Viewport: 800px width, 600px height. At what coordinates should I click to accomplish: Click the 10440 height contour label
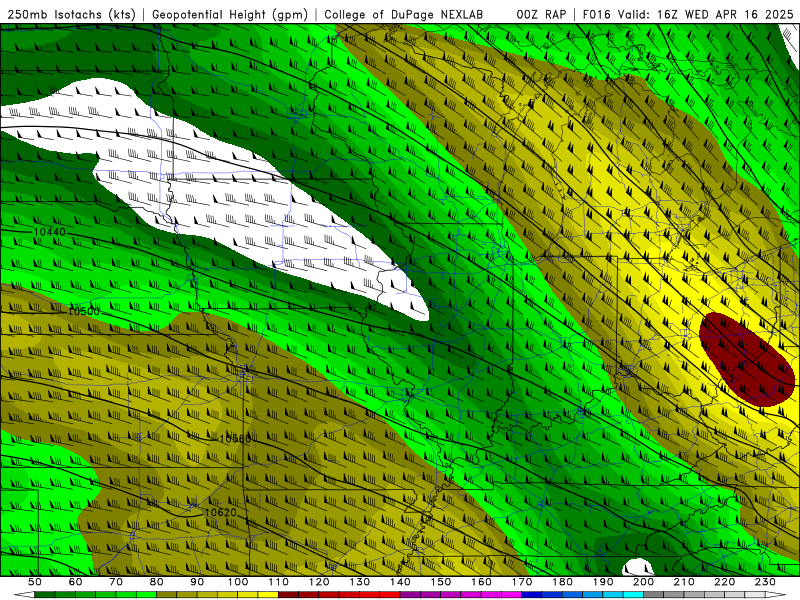49,232
